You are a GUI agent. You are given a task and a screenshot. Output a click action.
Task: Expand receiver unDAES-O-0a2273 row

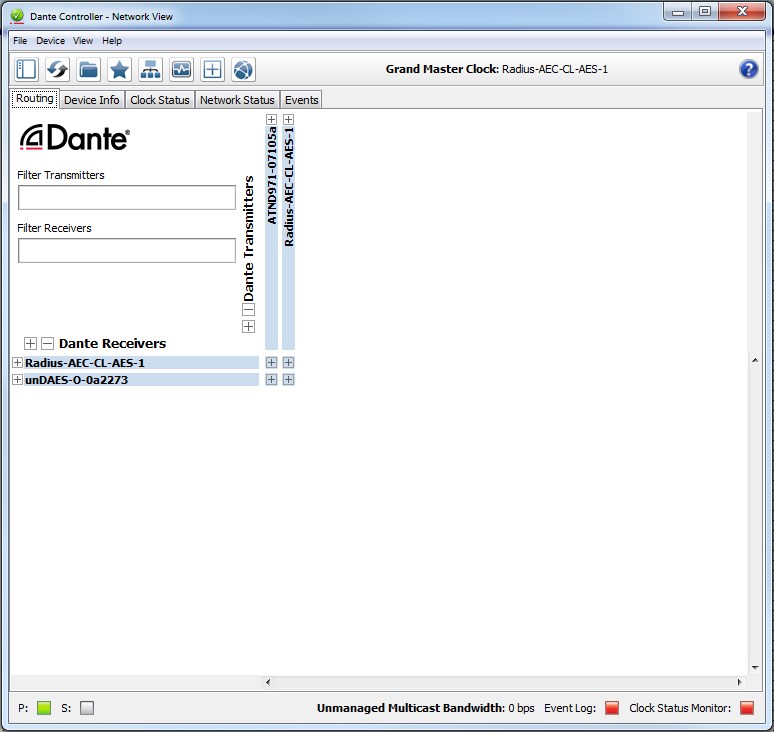pos(17,380)
